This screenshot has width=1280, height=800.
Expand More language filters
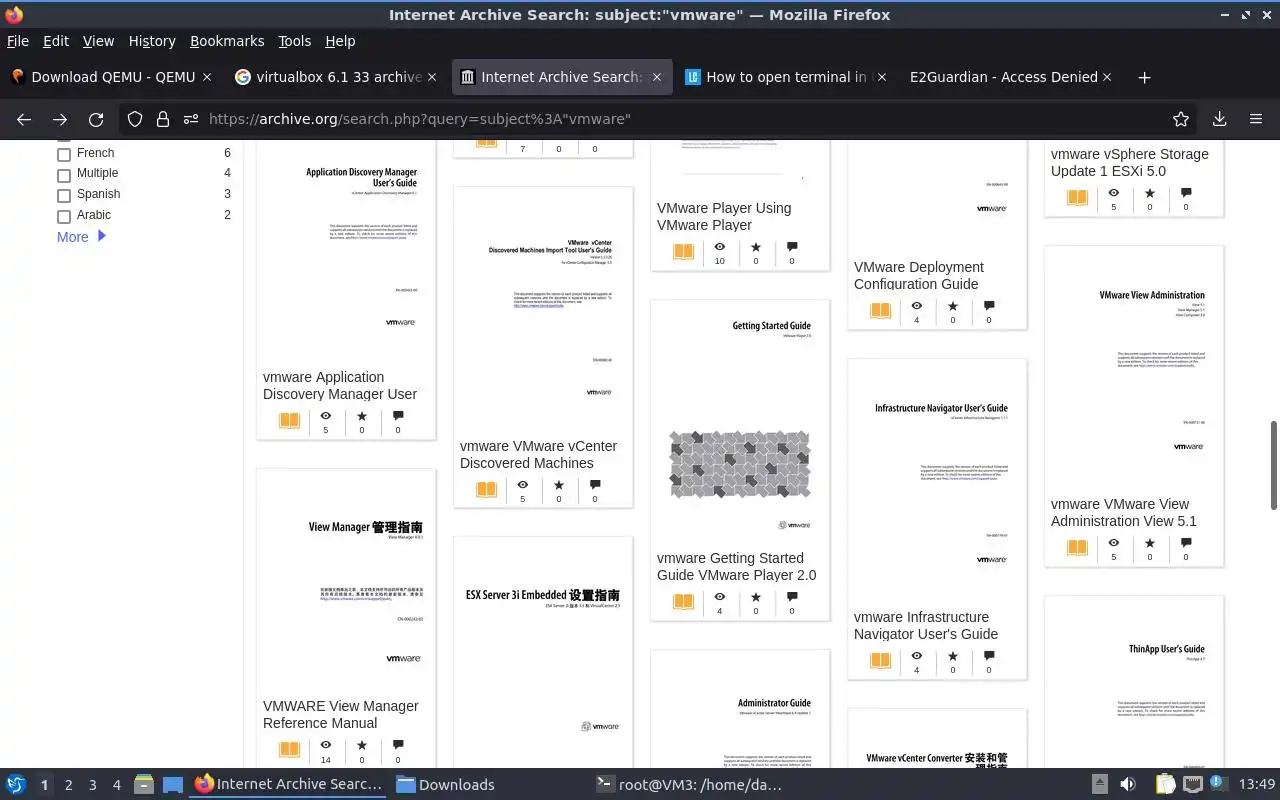pos(82,237)
